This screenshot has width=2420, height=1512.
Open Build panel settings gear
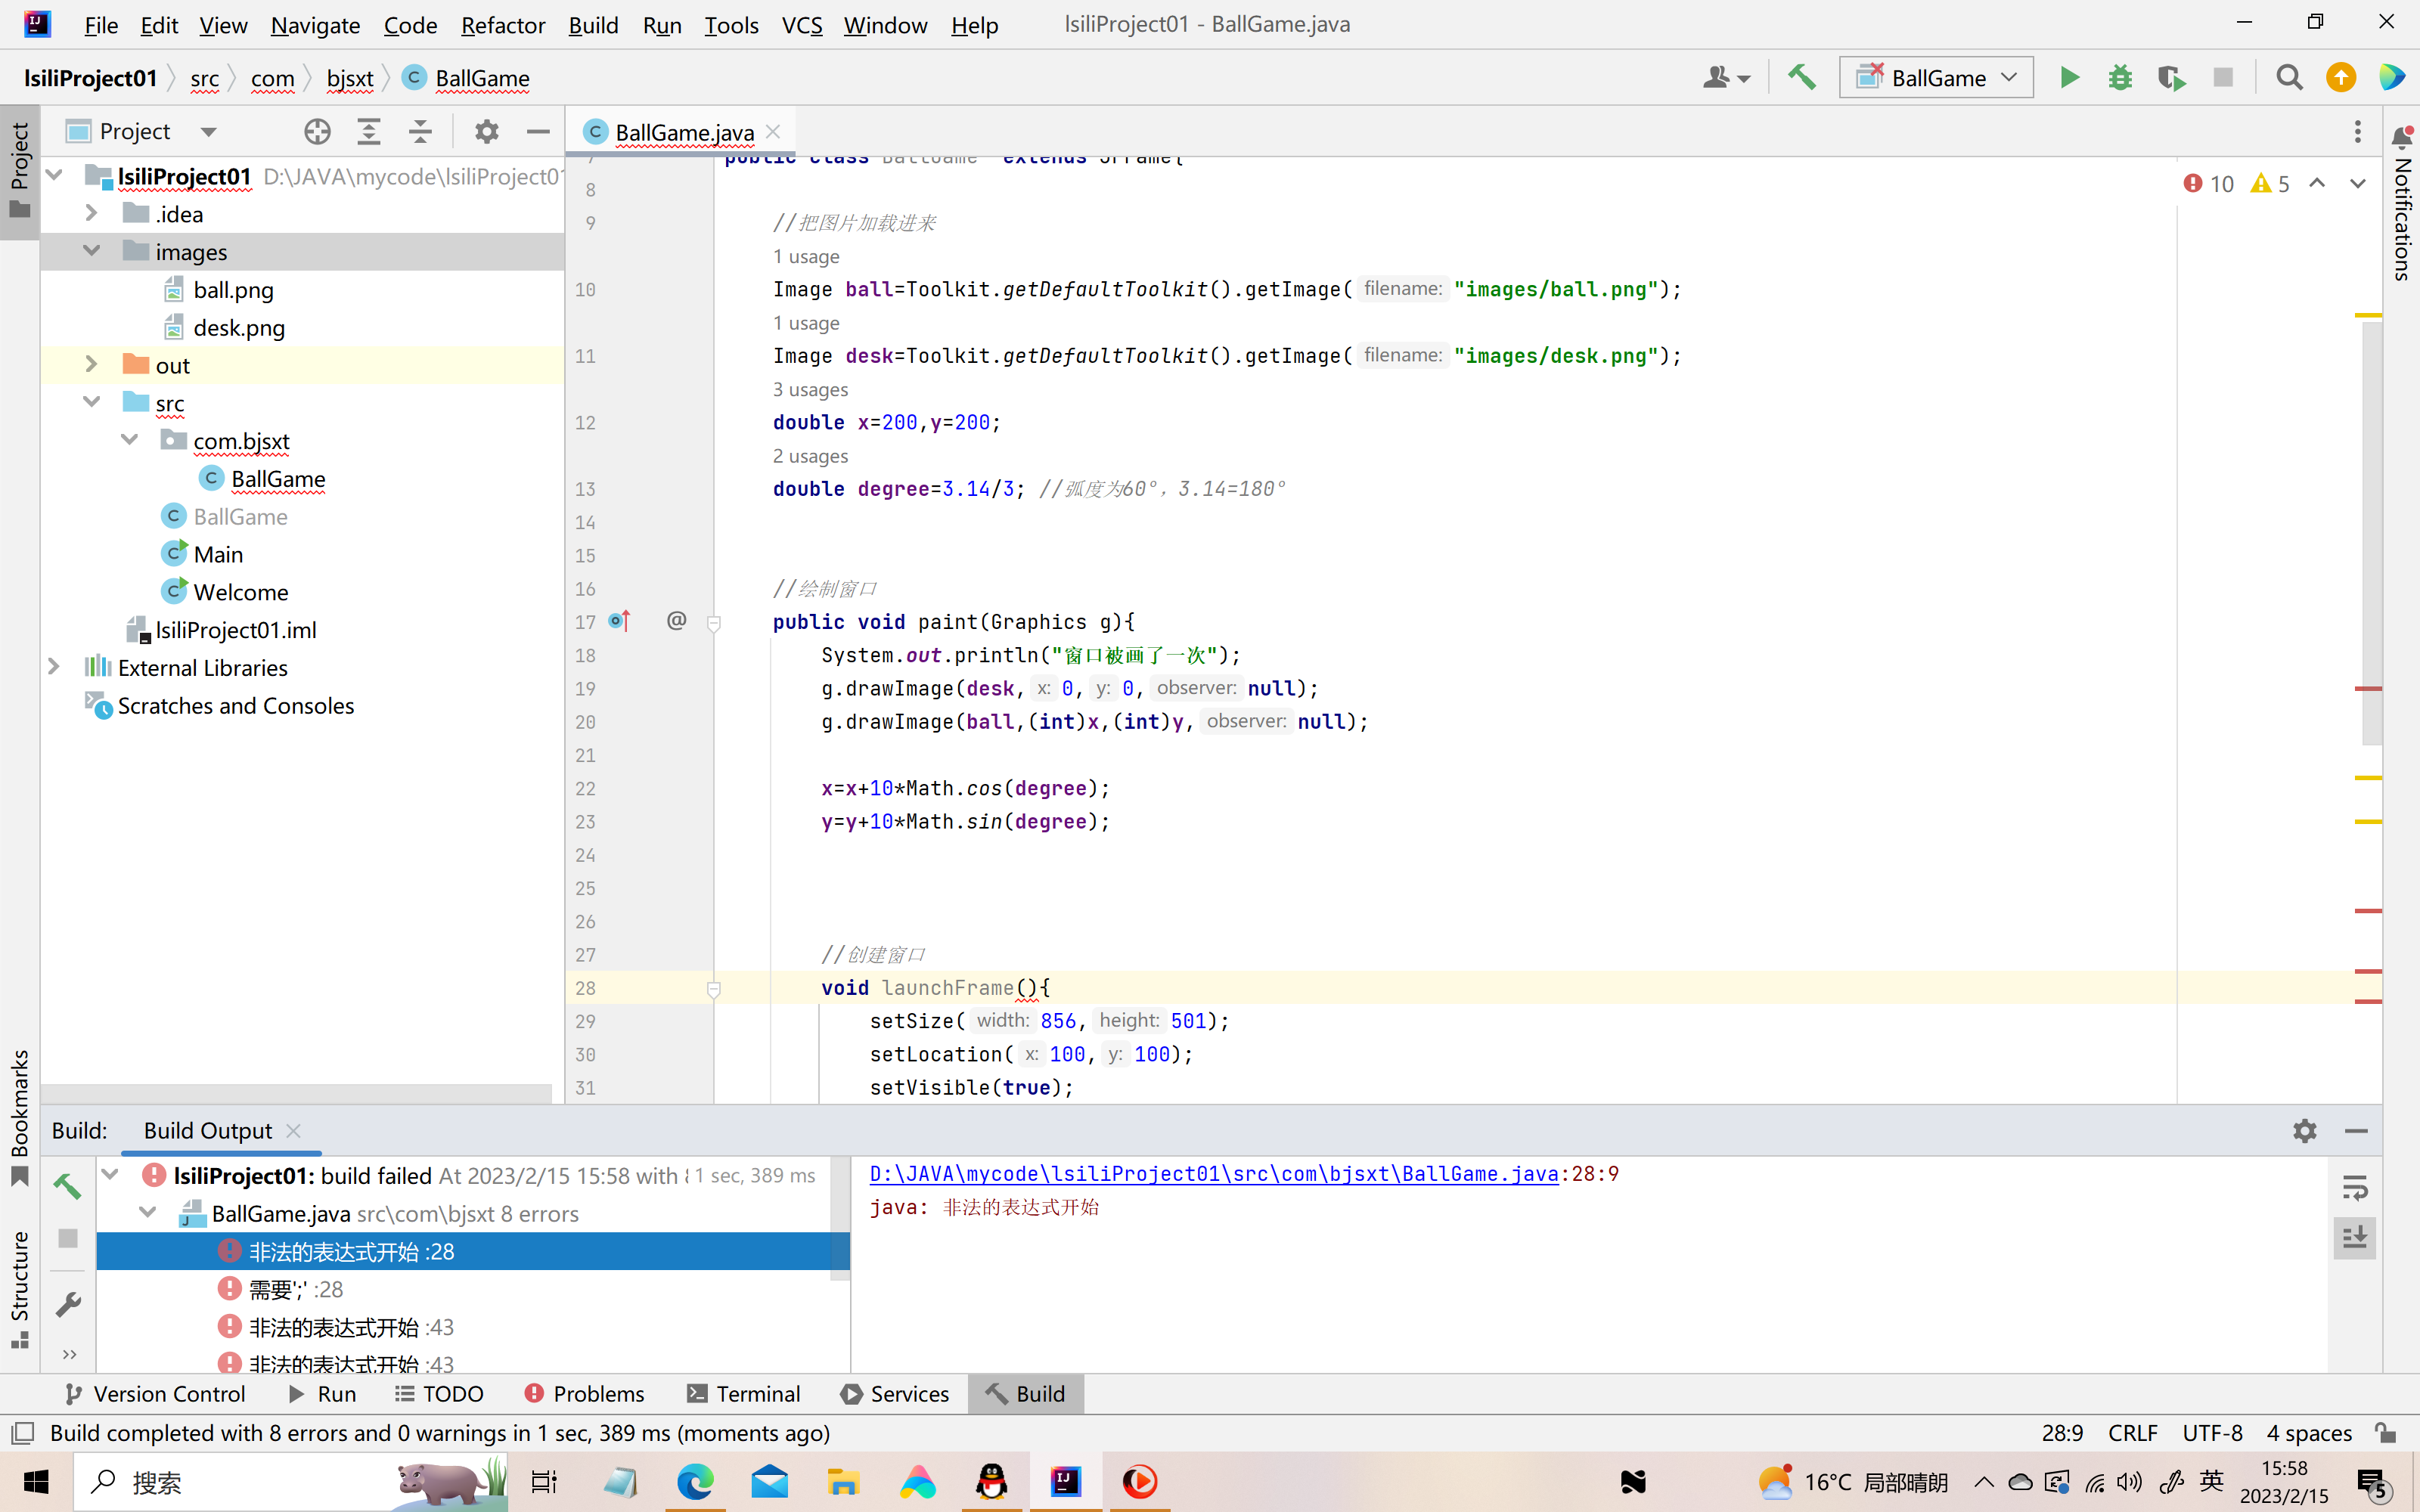(2304, 1131)
